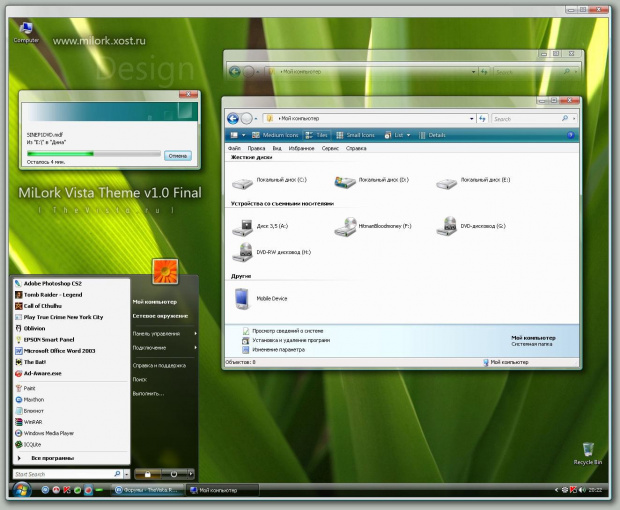Click the power button in Start menu
Viewport: 620px width, 510px height.
174,473
